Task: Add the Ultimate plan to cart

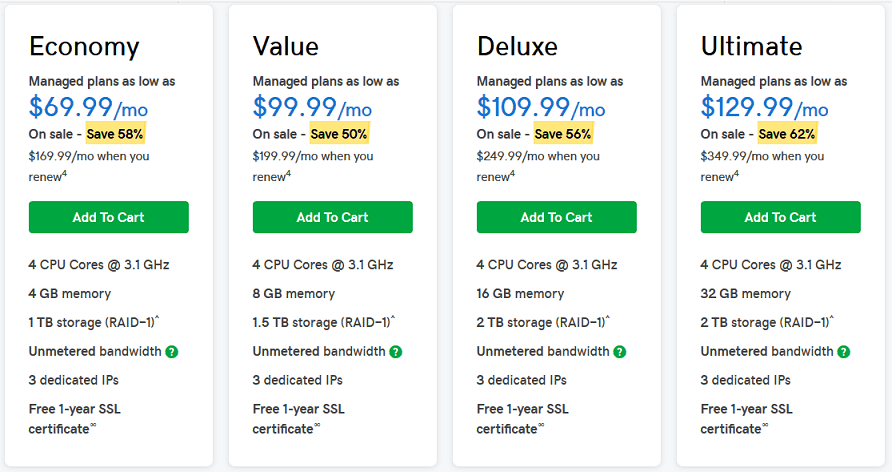Action: coord(780,217)
